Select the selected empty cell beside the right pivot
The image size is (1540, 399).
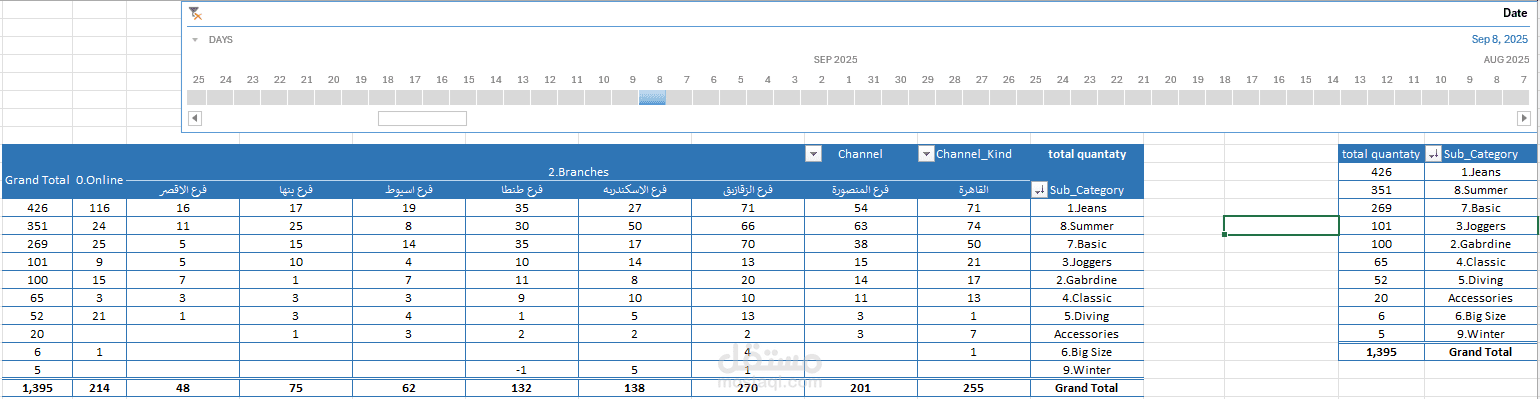point(1281,226)
